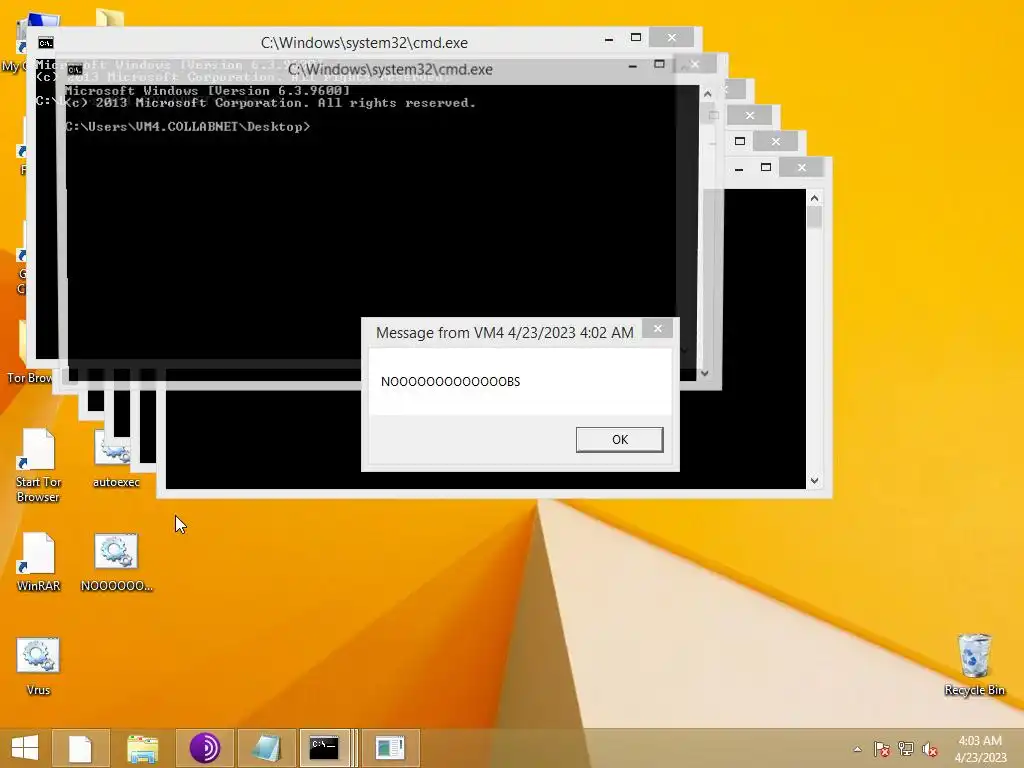Minimize the frontmost cmd window
Viewport: 1024px width, 768px height.
click(739, 168)
